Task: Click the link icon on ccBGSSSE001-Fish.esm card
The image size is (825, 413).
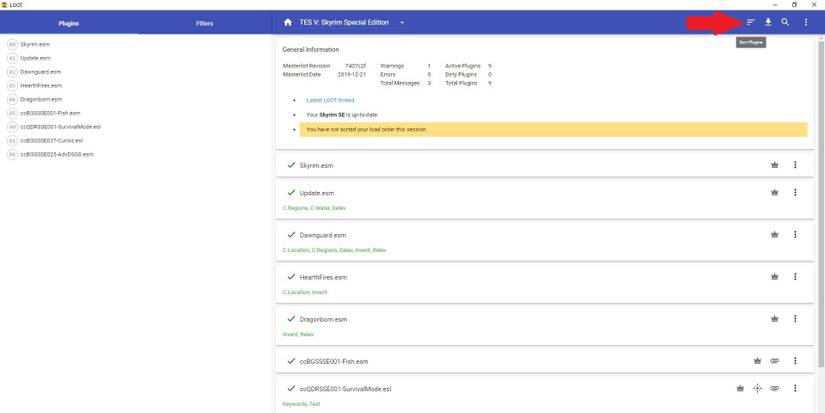Action: coord(774,361)
